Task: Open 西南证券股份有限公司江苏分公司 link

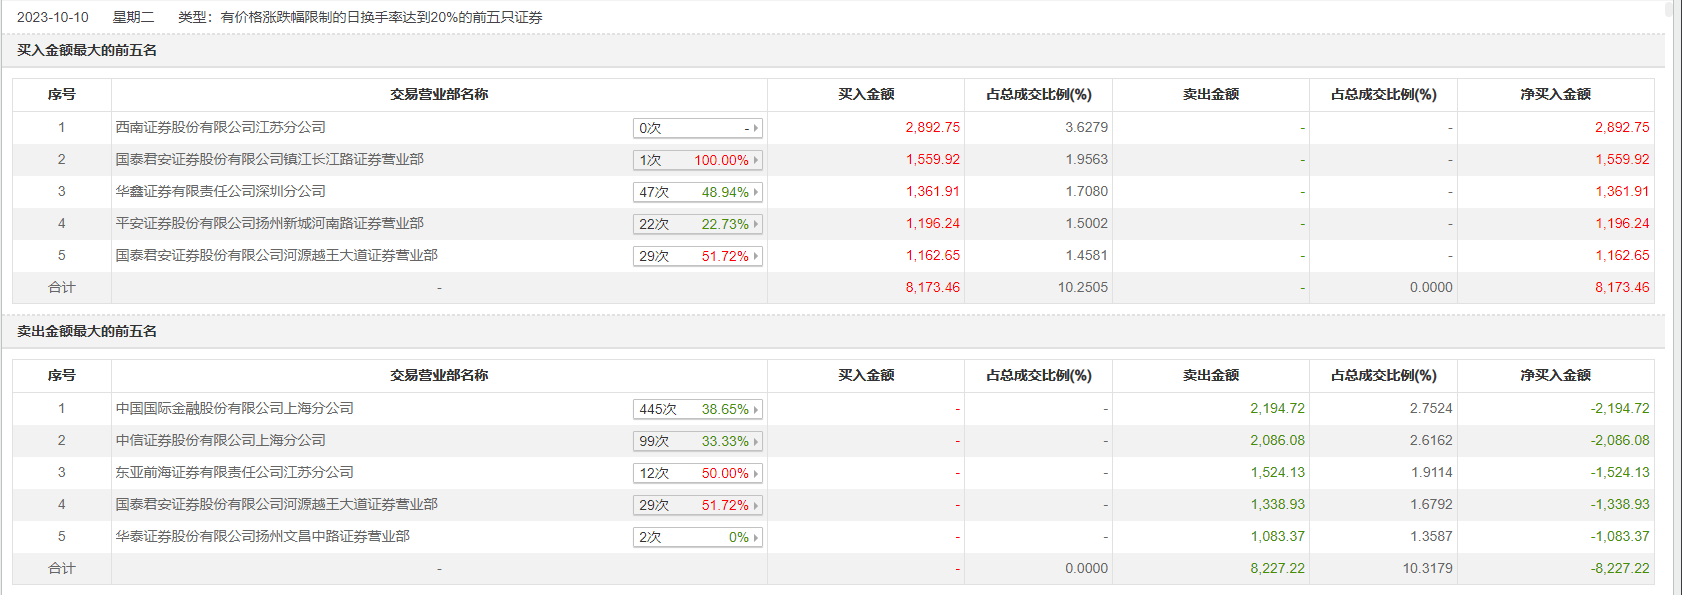Action: coord(220,127)
